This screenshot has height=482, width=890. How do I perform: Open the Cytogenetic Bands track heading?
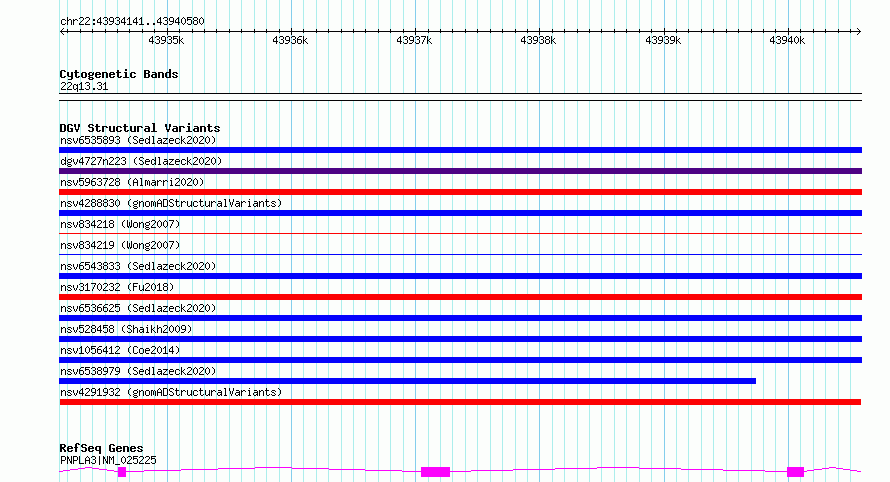tap(119, 74)
